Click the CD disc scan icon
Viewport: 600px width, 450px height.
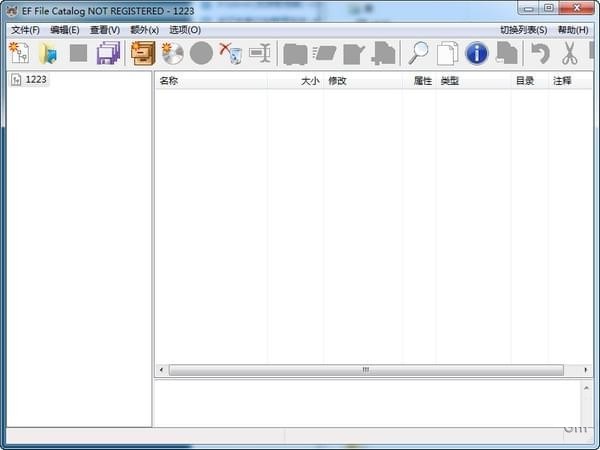(172, 53)
